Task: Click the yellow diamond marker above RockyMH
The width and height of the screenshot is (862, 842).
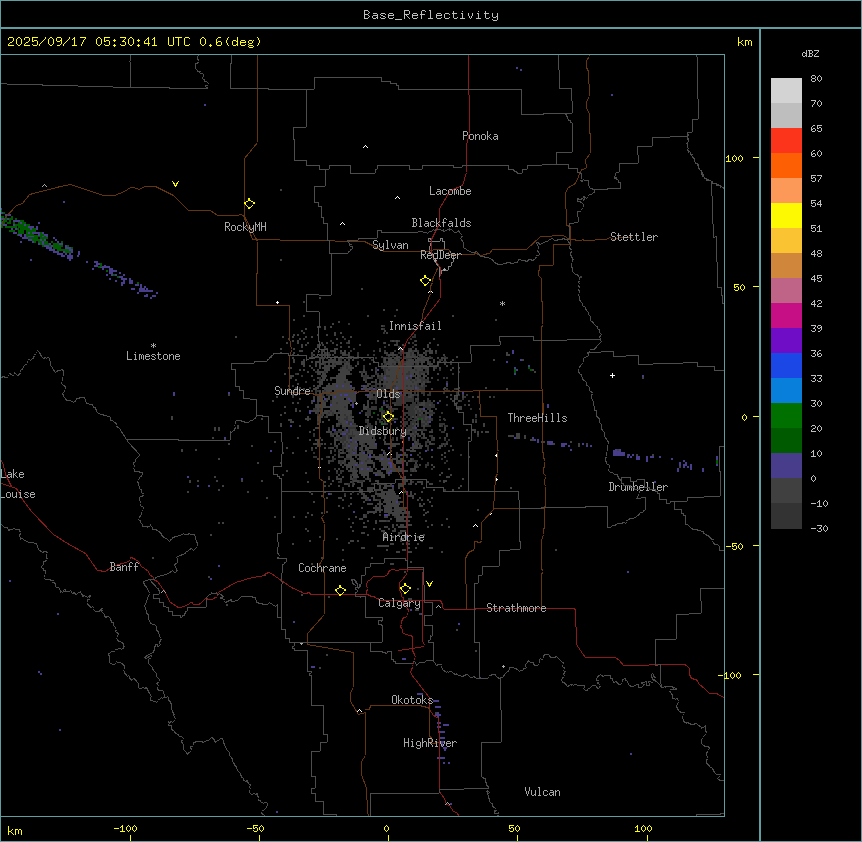Action: pyautogui.click(x=249, y=203)
